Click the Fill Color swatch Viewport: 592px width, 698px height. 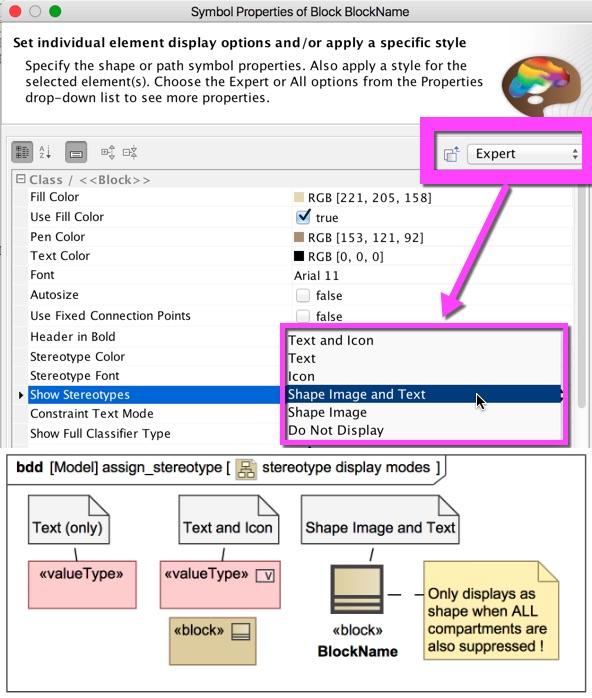tap(299, 197)
